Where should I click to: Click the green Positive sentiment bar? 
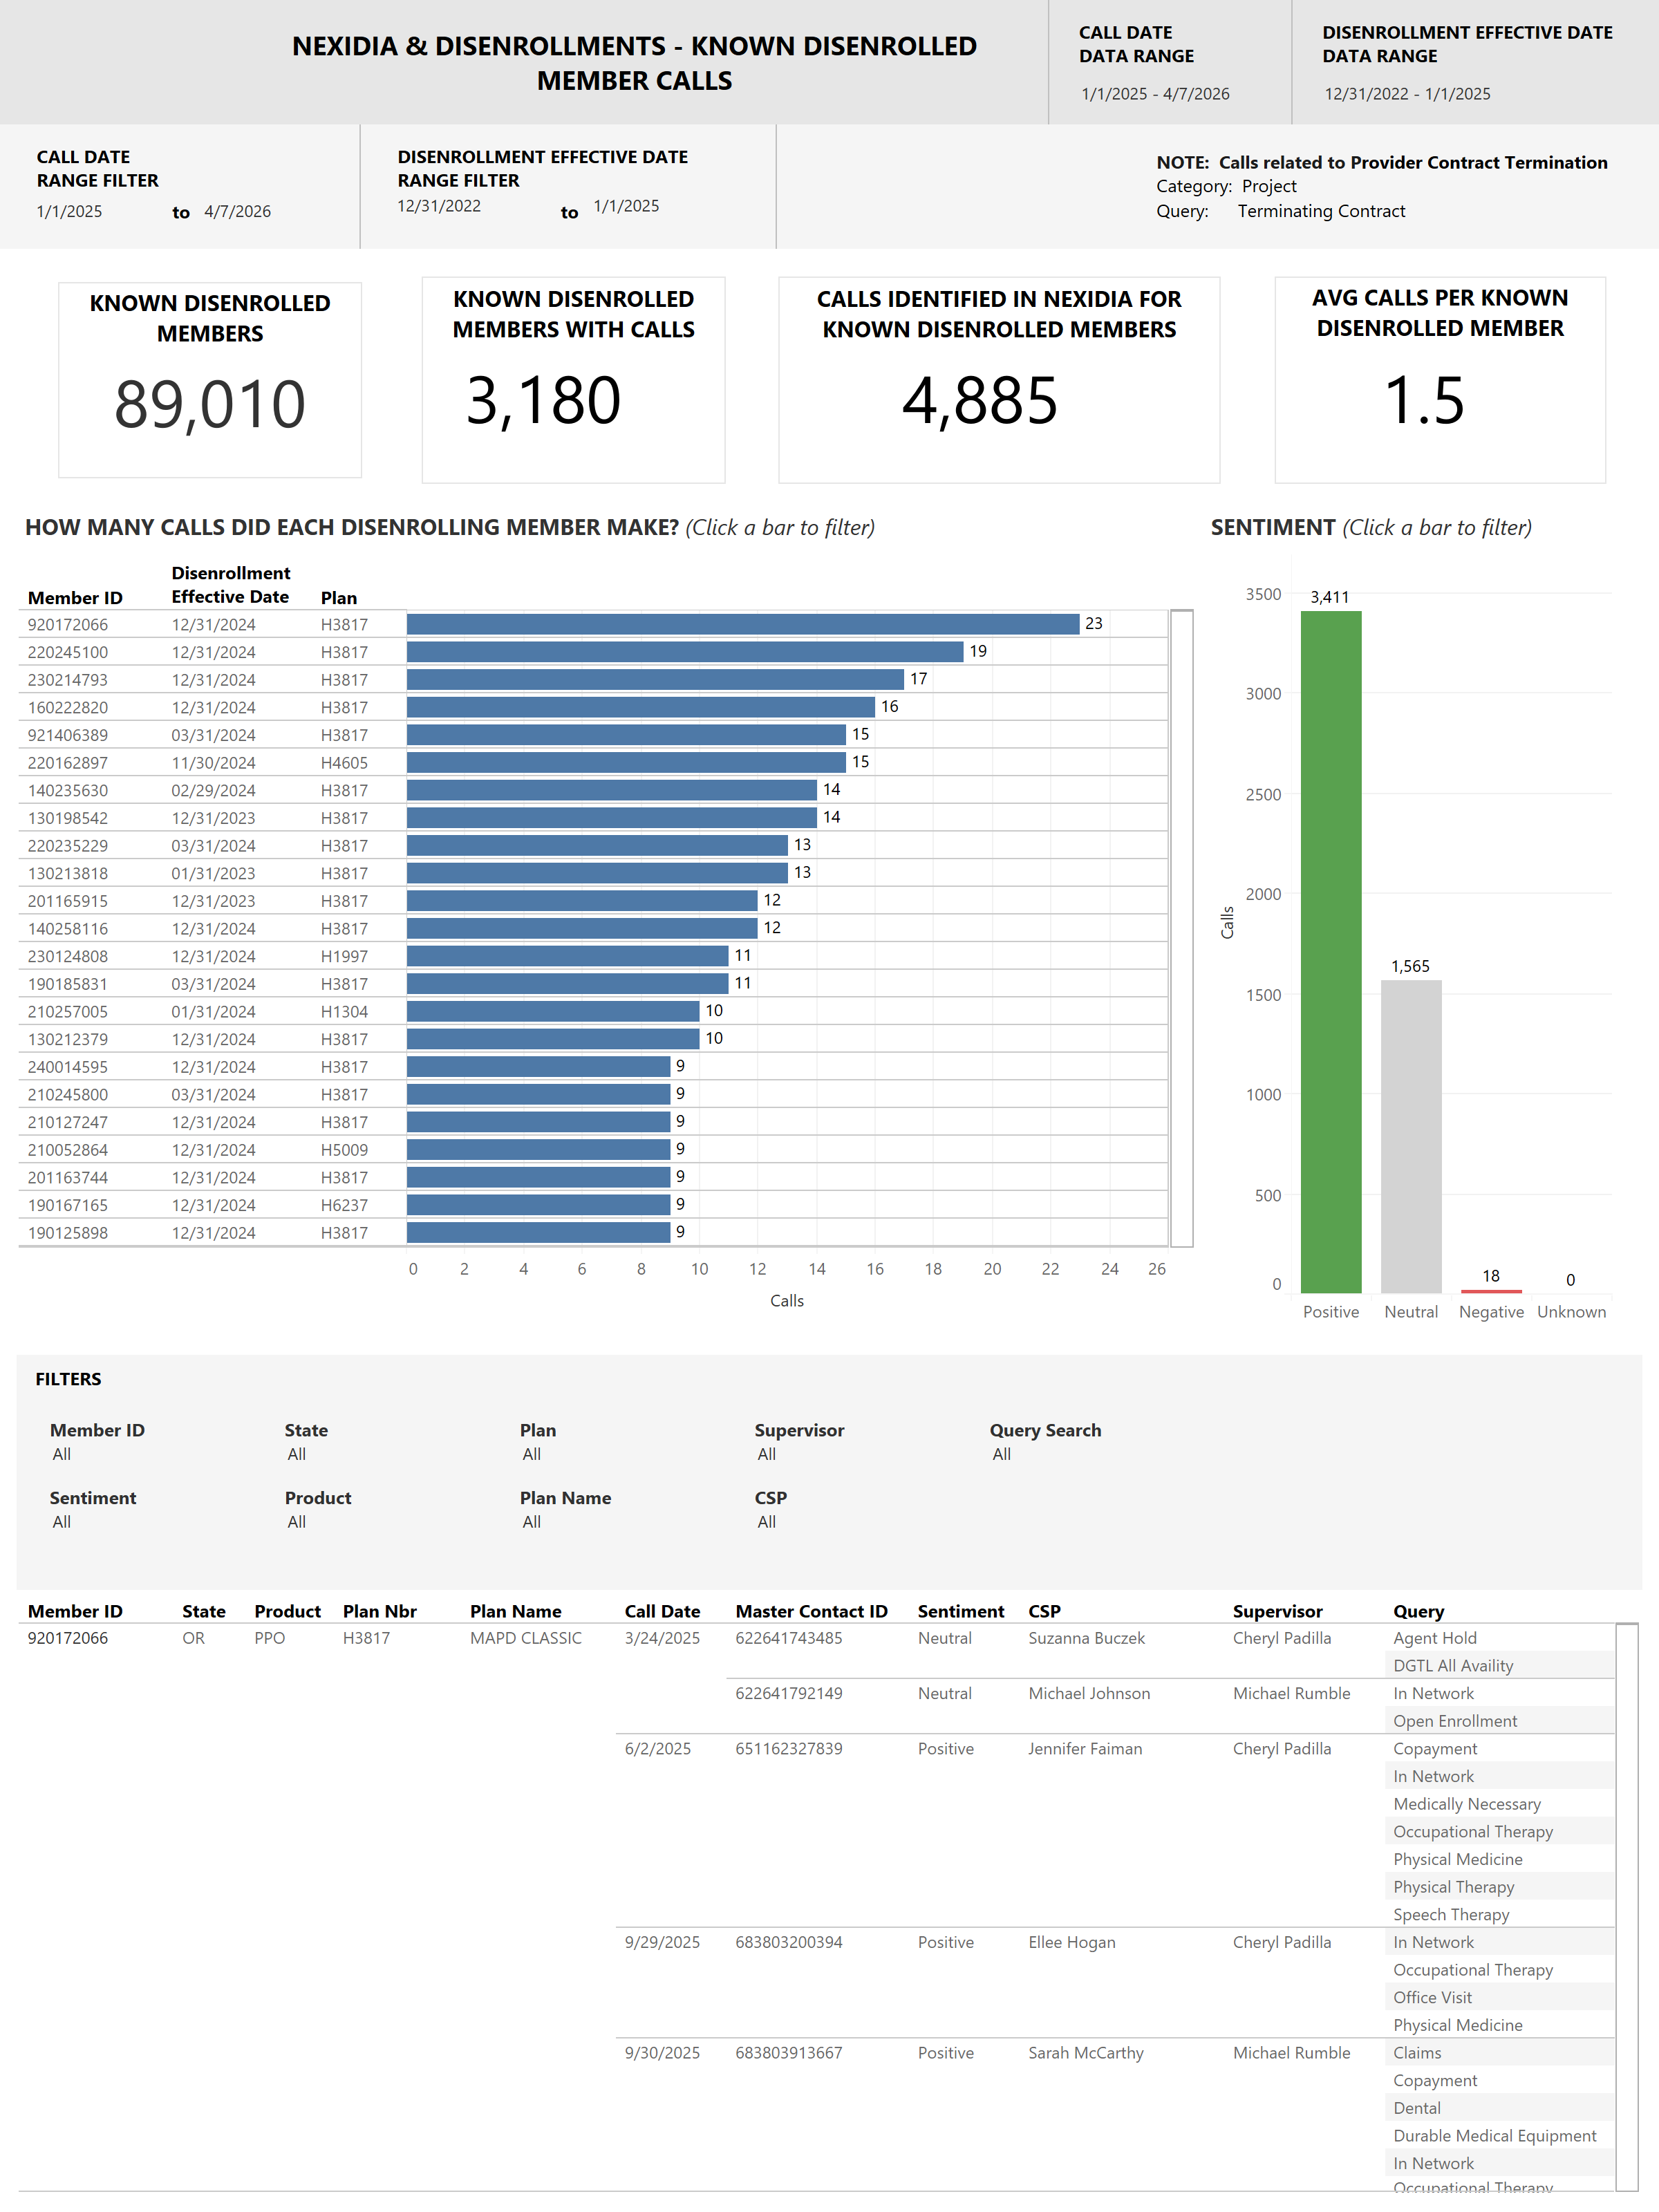click(x=1330, y=950)
